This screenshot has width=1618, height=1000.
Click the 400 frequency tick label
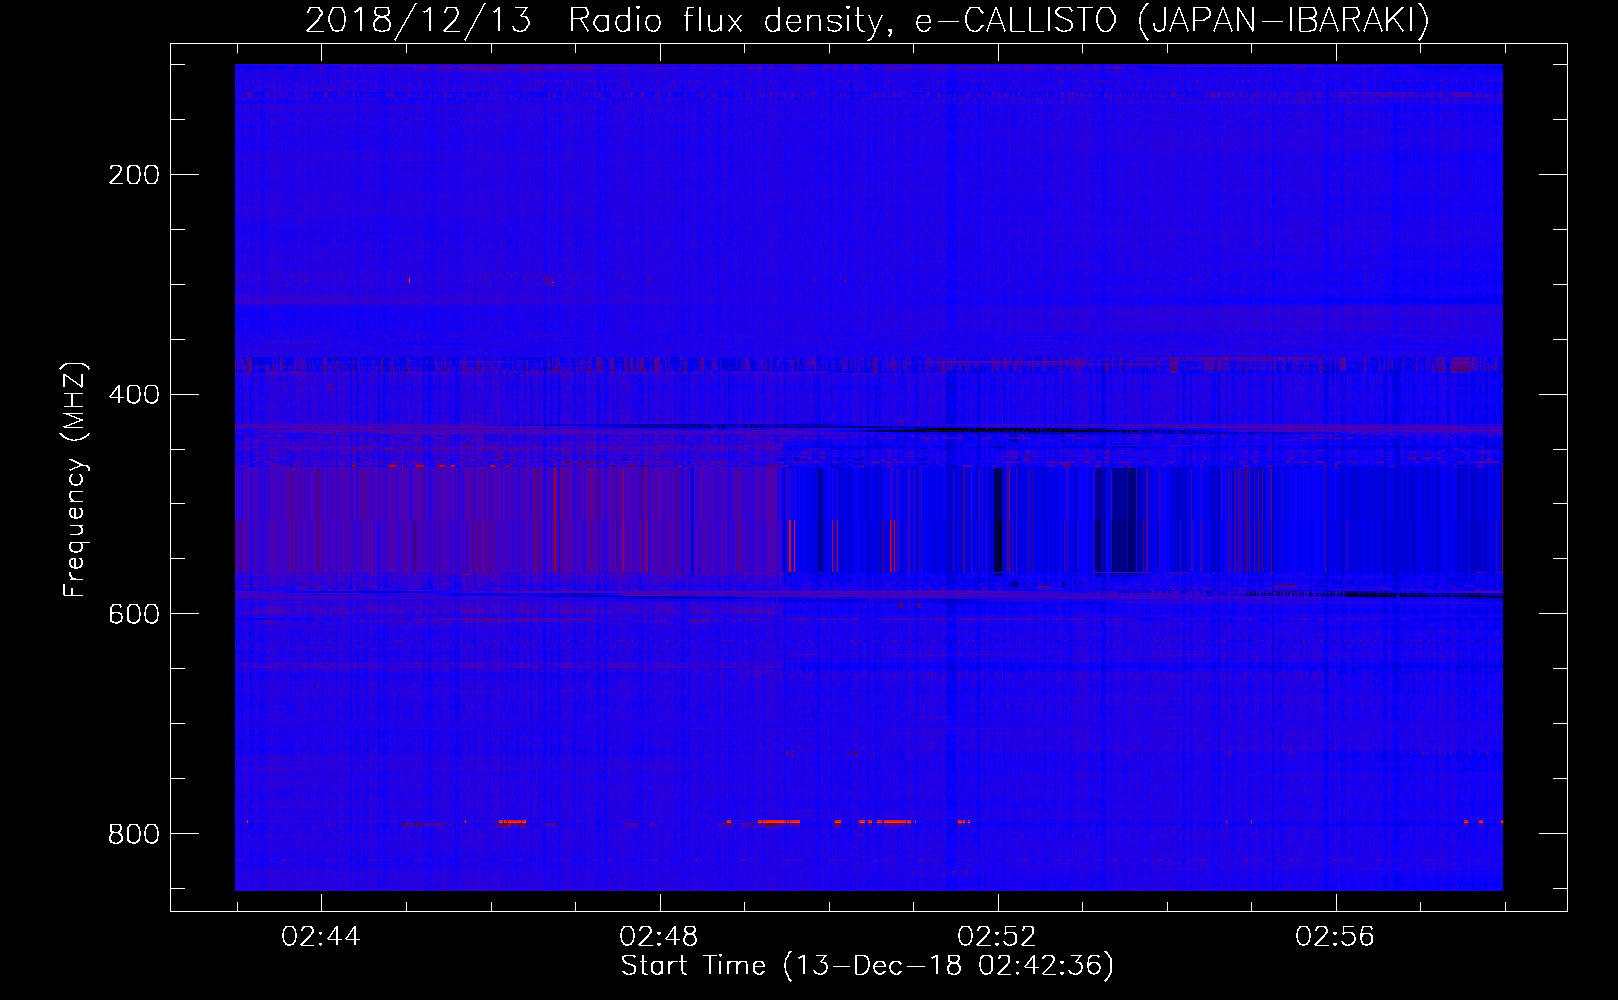point(134,395)
